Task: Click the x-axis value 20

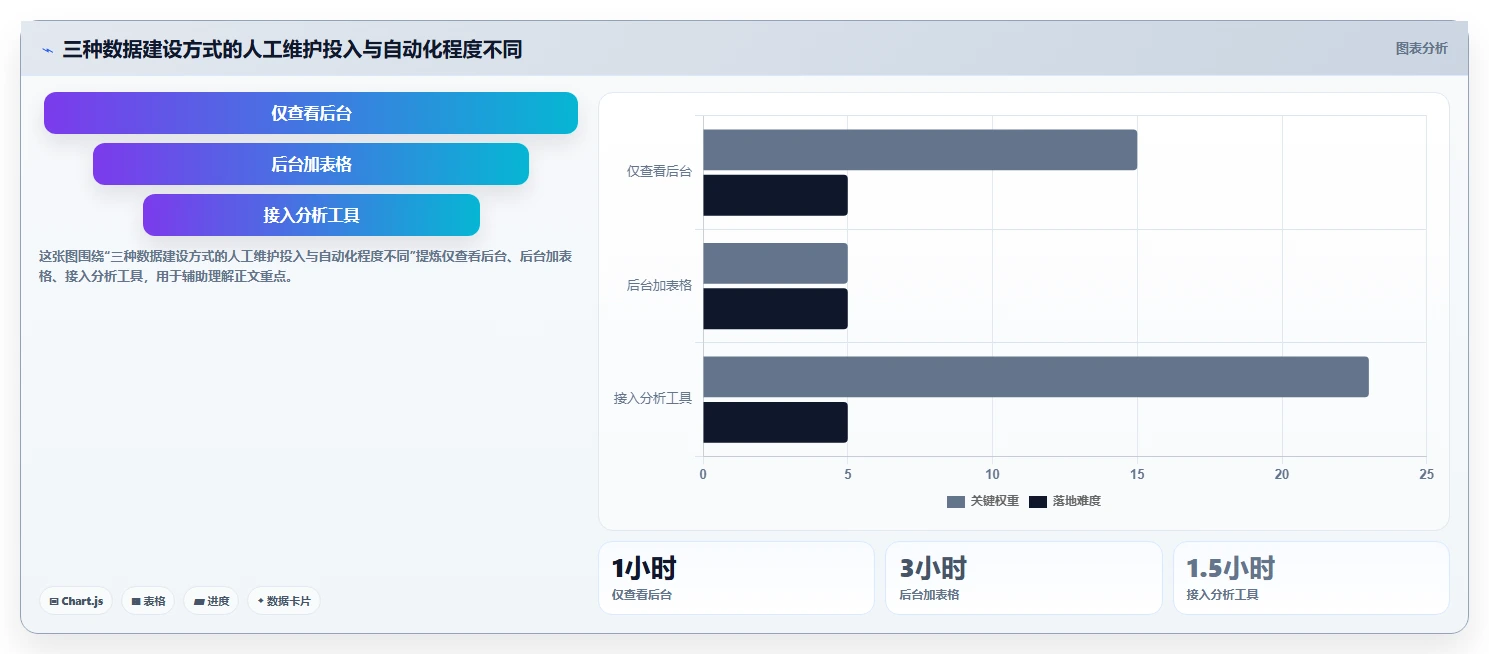Action: pyautogui.click(x=1282, y=475)
